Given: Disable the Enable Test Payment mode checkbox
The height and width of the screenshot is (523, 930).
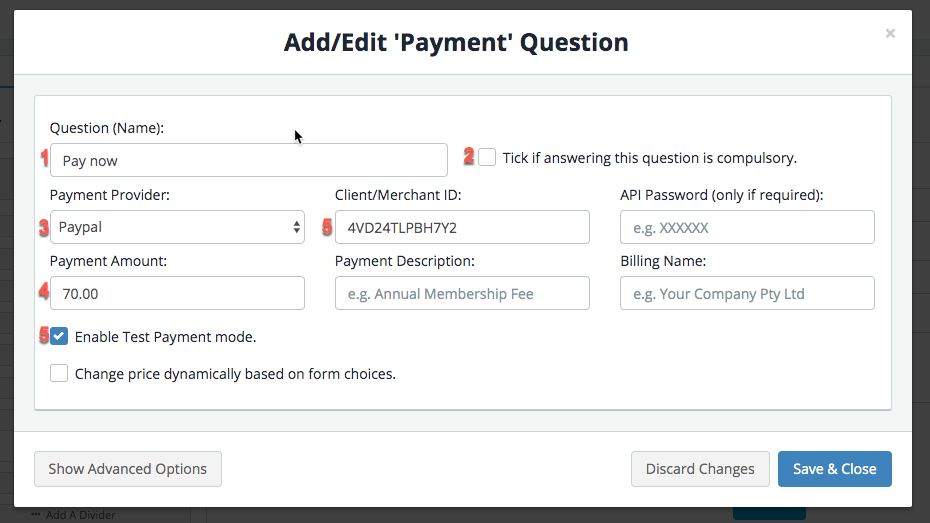Looking at the screenshot, I should point(60,337).
